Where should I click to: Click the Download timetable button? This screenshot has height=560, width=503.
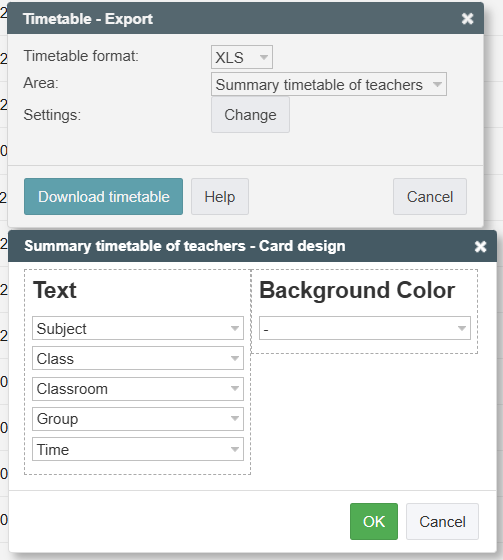[104, 196]
